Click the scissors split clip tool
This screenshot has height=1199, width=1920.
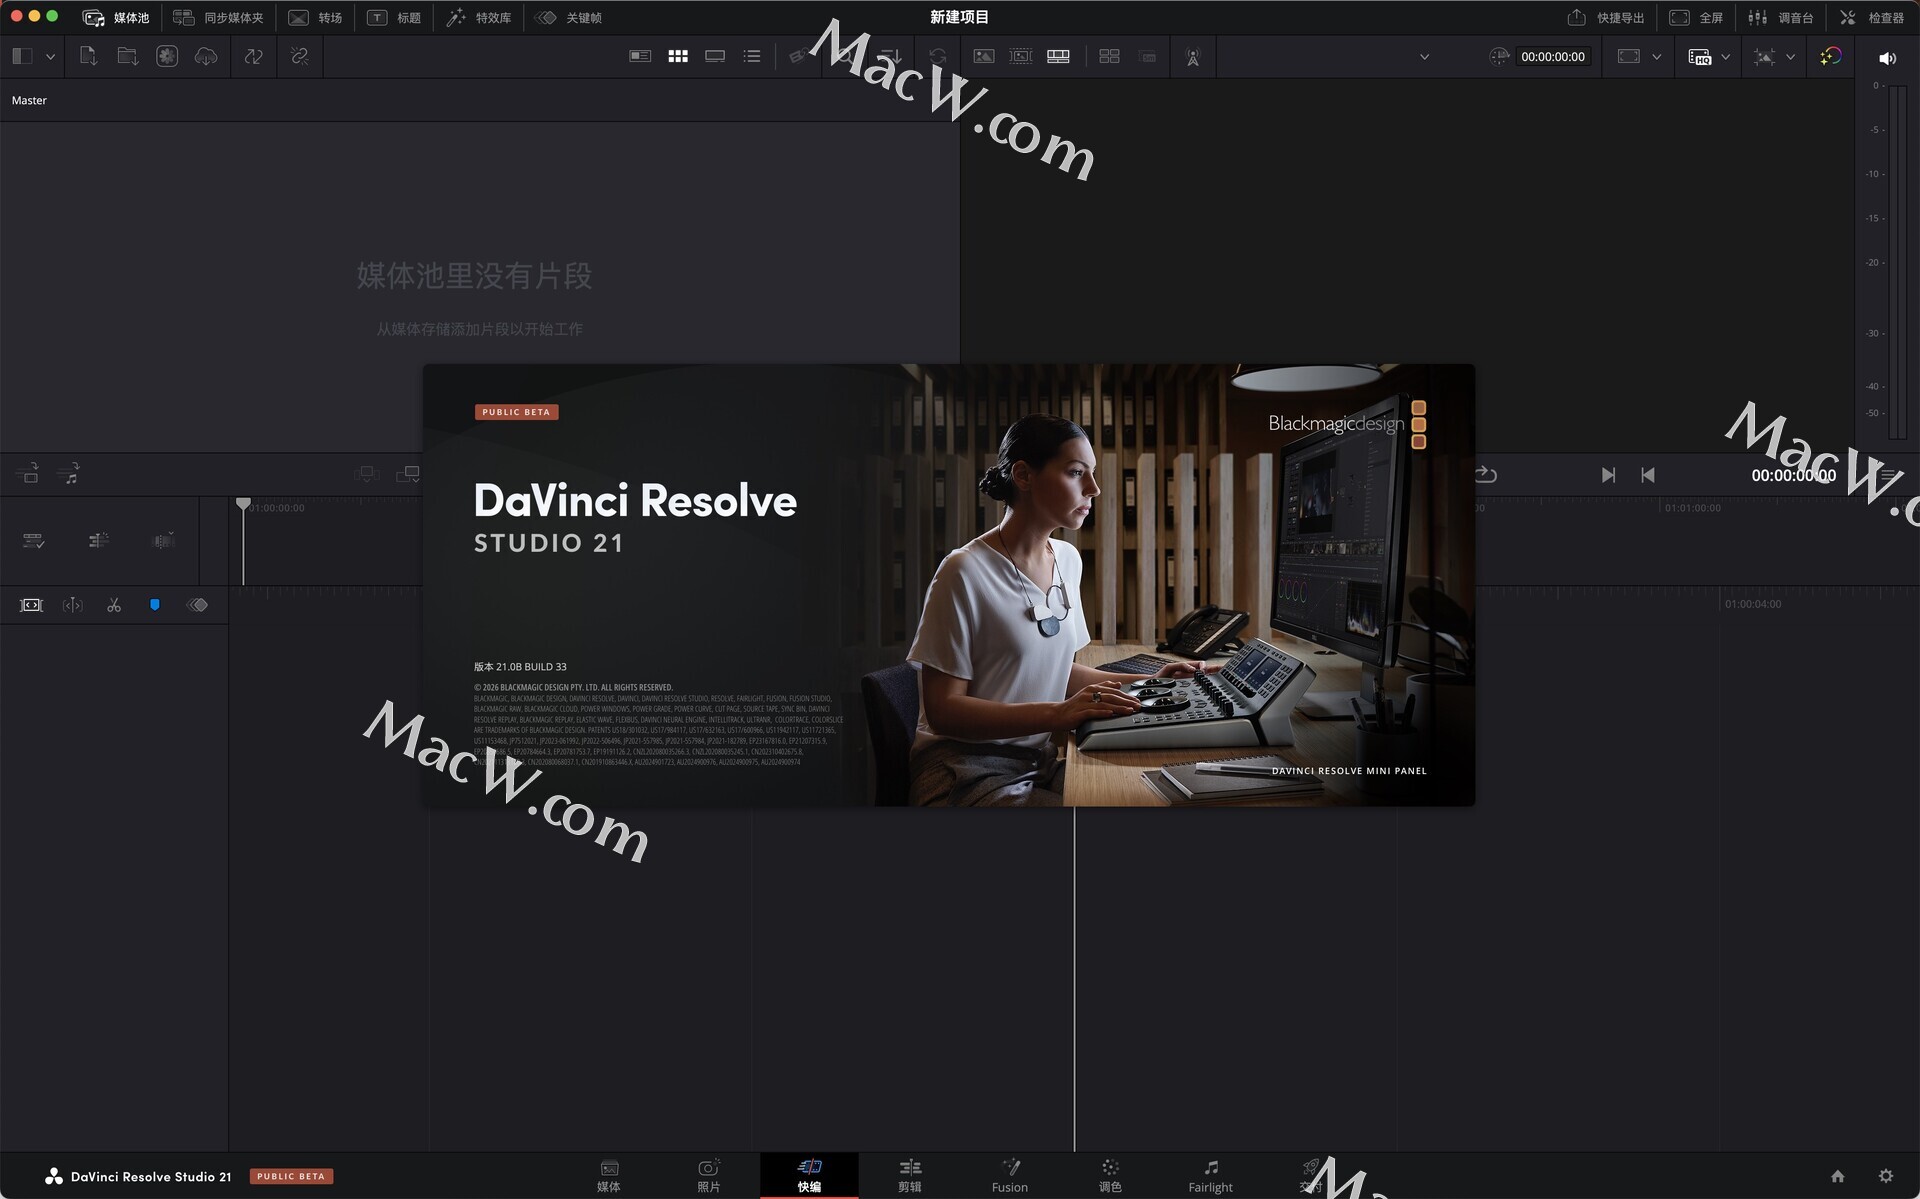[114, 605]
